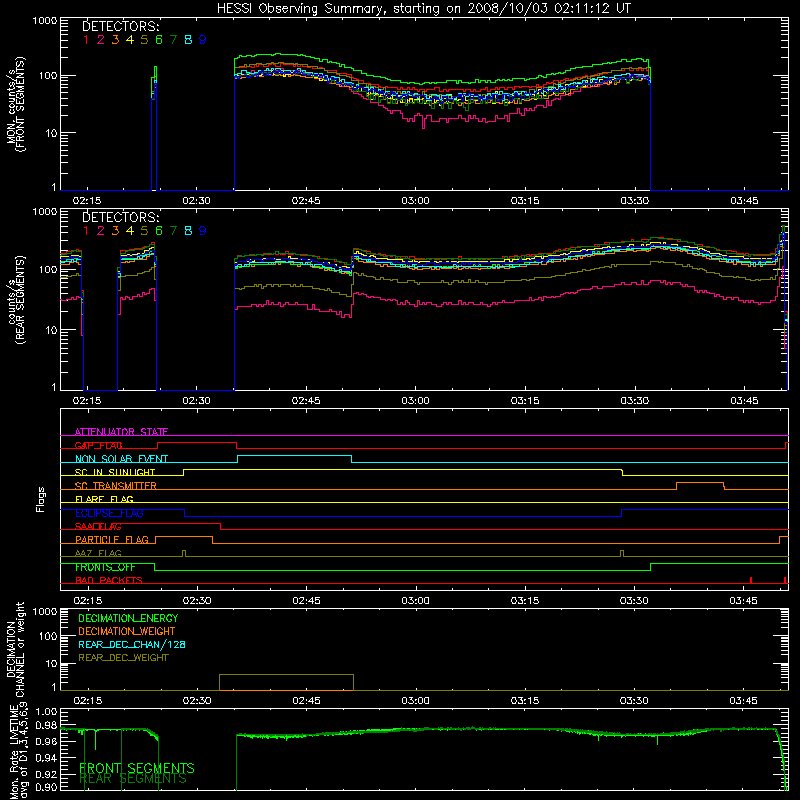
Task: Click detector 3 in rear segments legend
Action: 115,231
